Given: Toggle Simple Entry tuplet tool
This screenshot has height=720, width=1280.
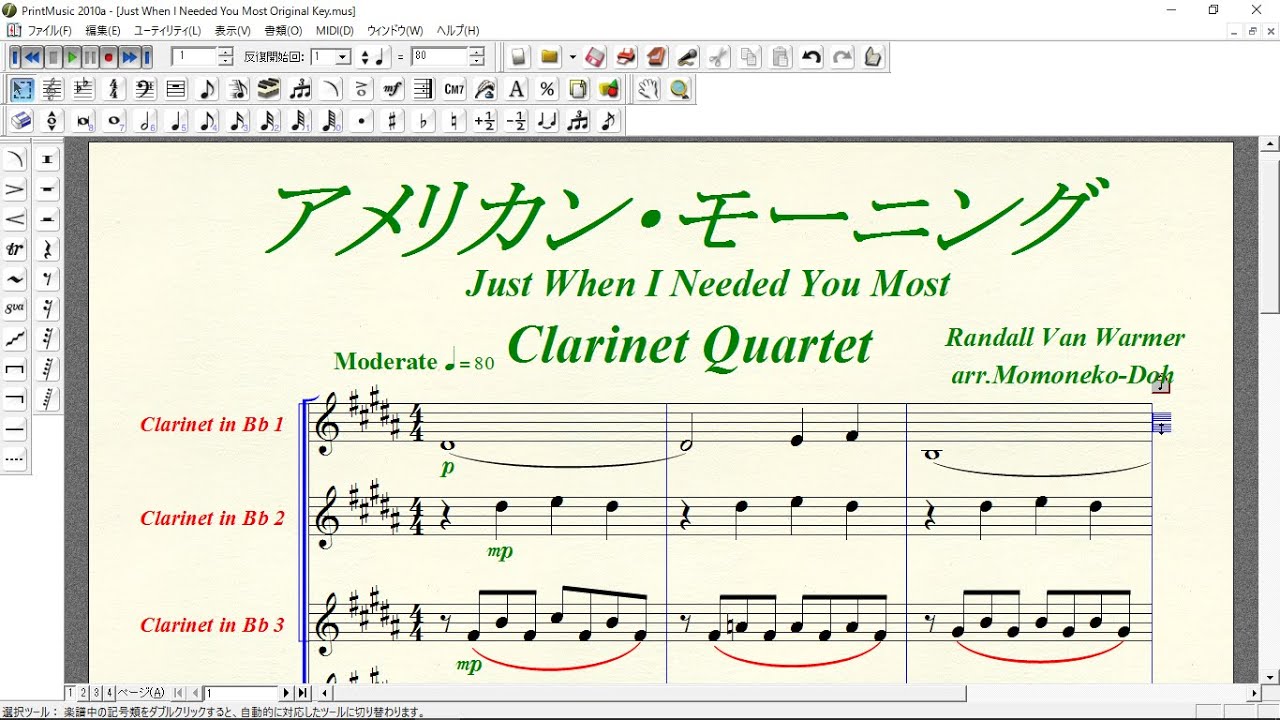Looking at the screenshot, I should click(x=579, y=121).
